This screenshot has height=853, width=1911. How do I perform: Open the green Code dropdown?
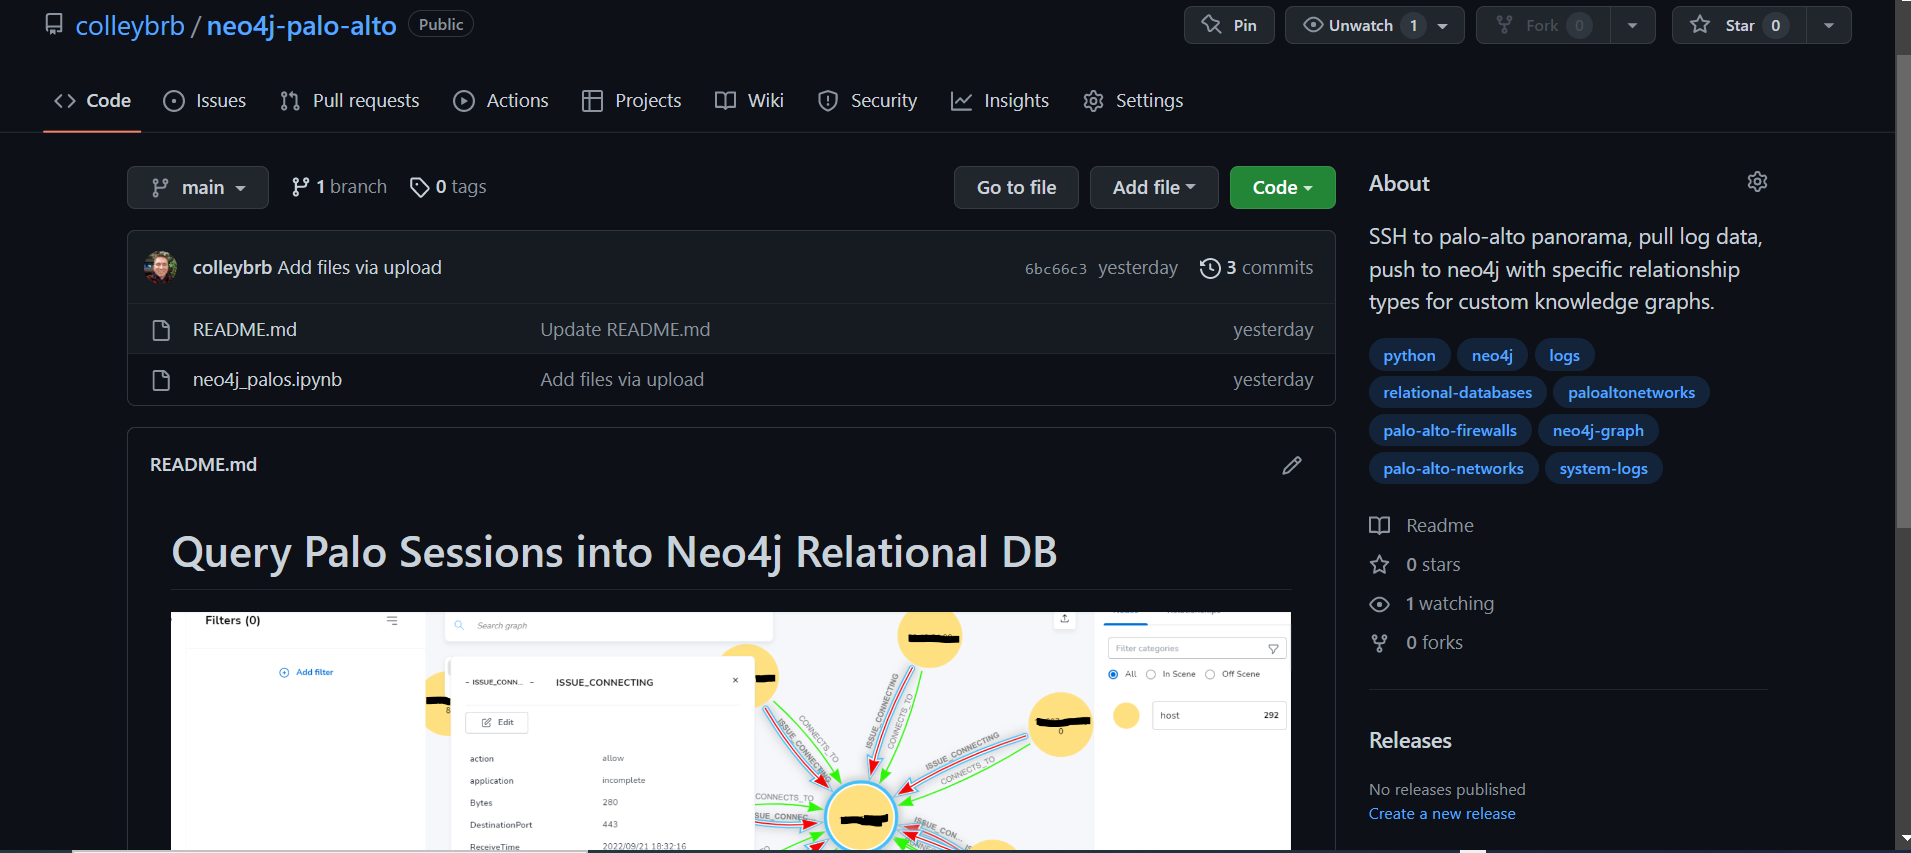click(1282, 187)
